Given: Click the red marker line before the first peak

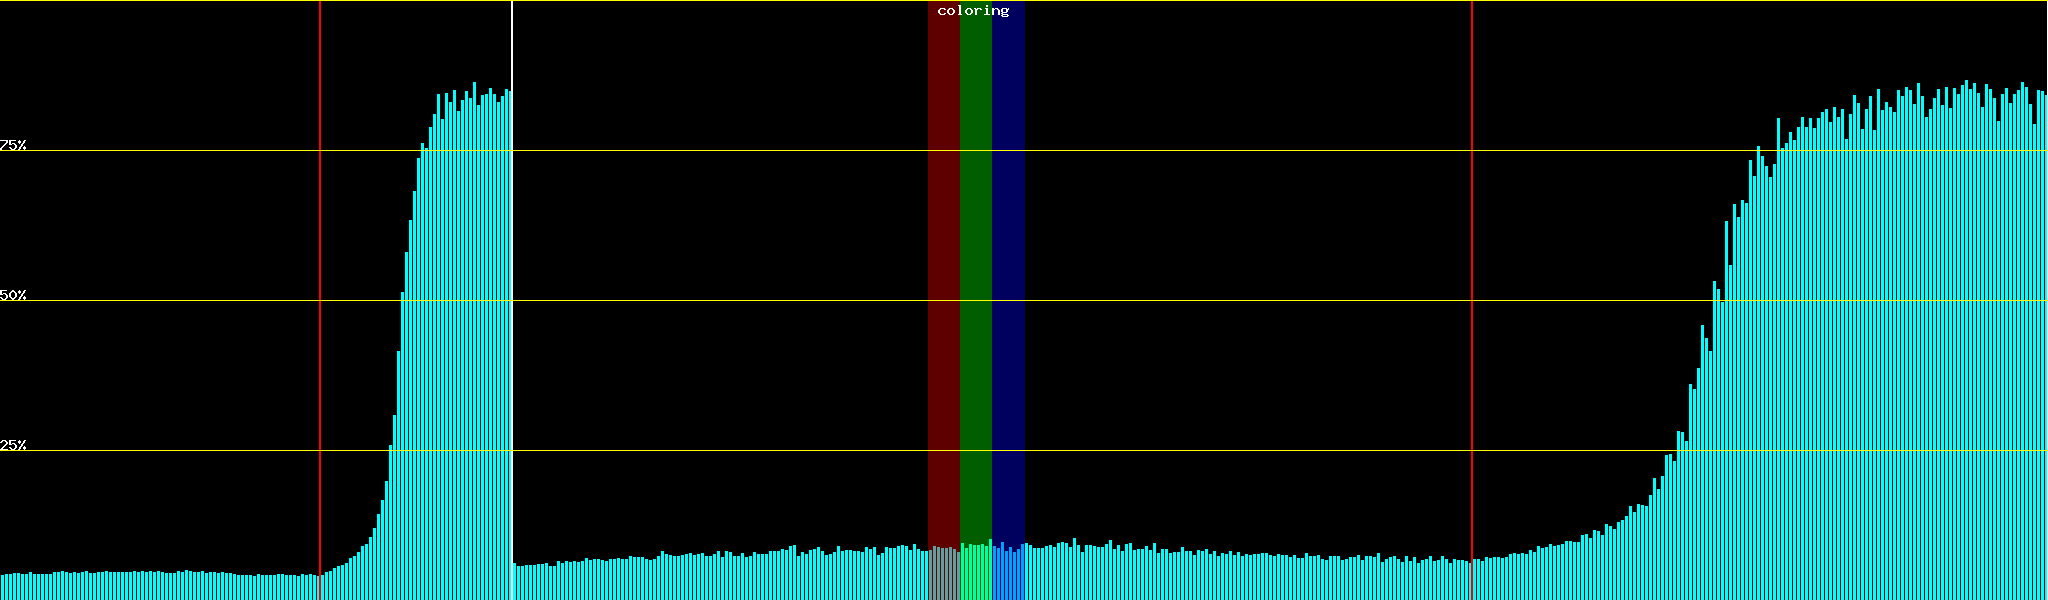Looking at the screenshot, I should click(320, 300).
